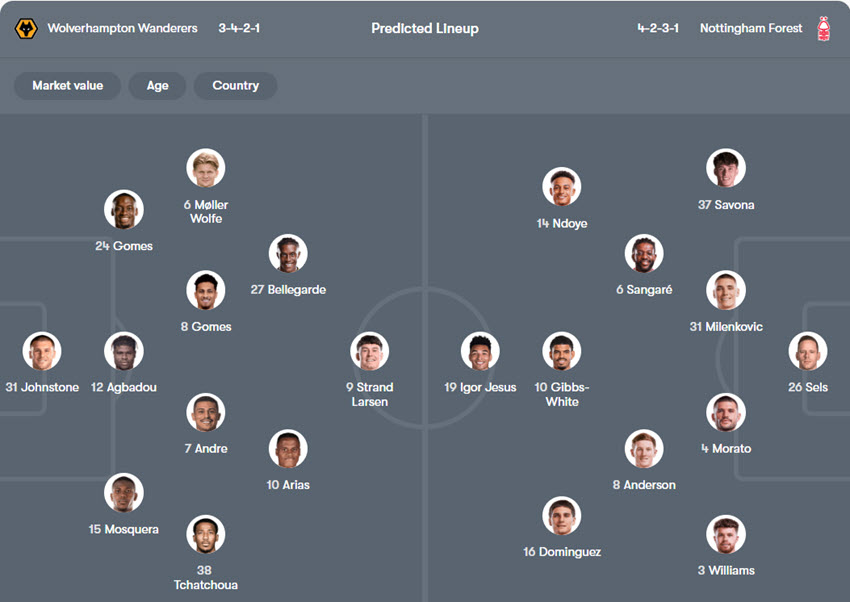Click the Predicted Lineup heading
This screenshot has height=602, width=850.
point(425,28)
